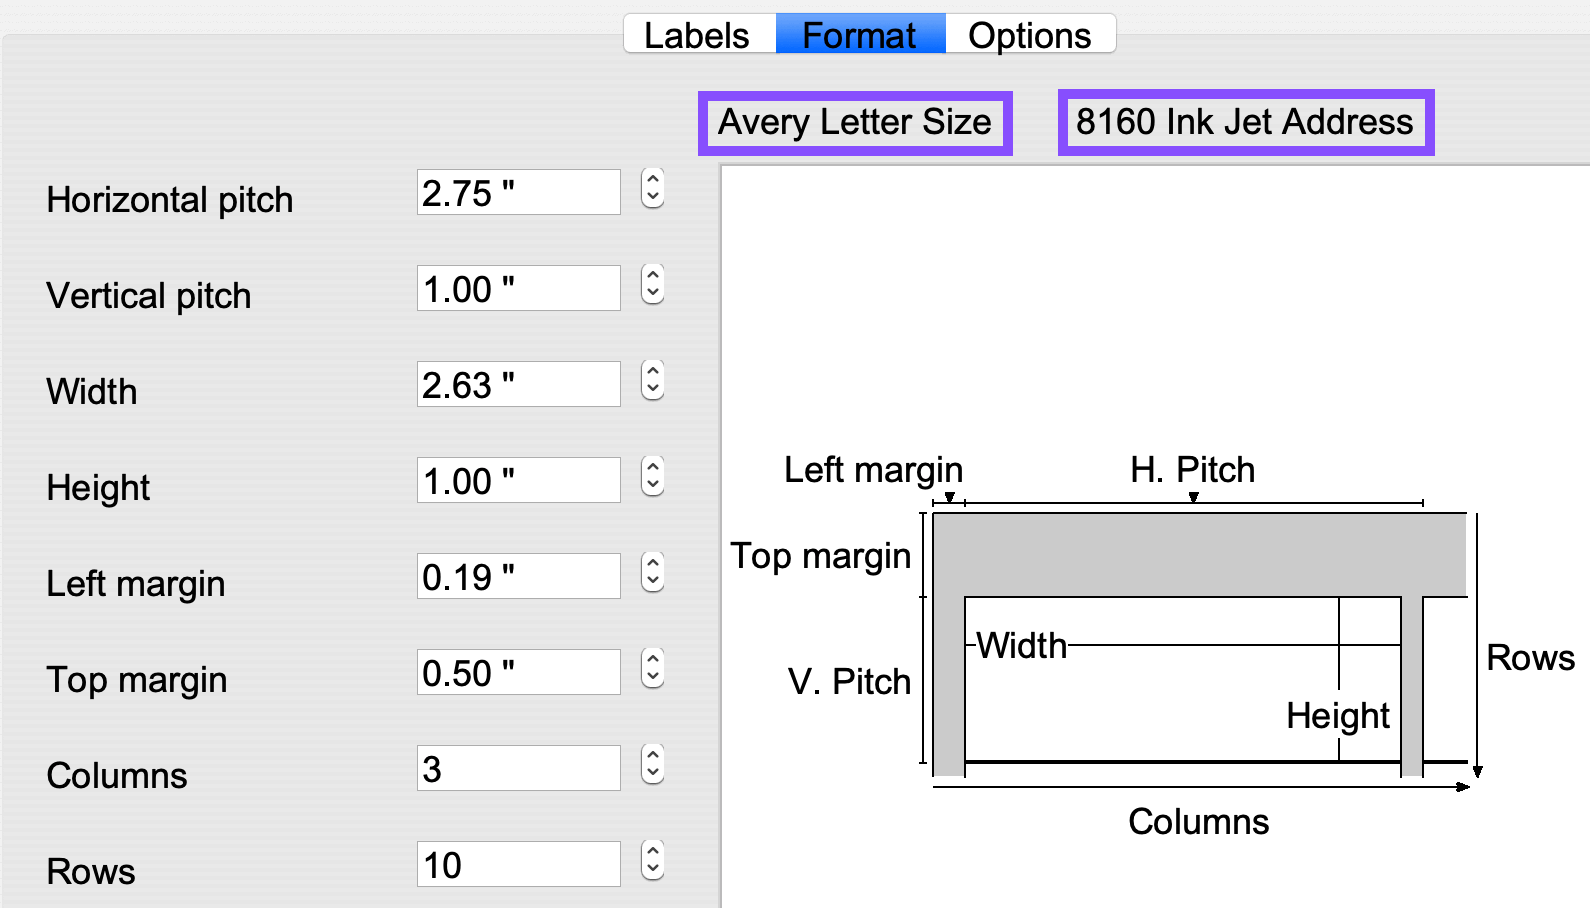Click the "Columns" label beside the 3 field
This screenshot has height=908, width=1590.
pyautogui.click(x=117, y=776)
